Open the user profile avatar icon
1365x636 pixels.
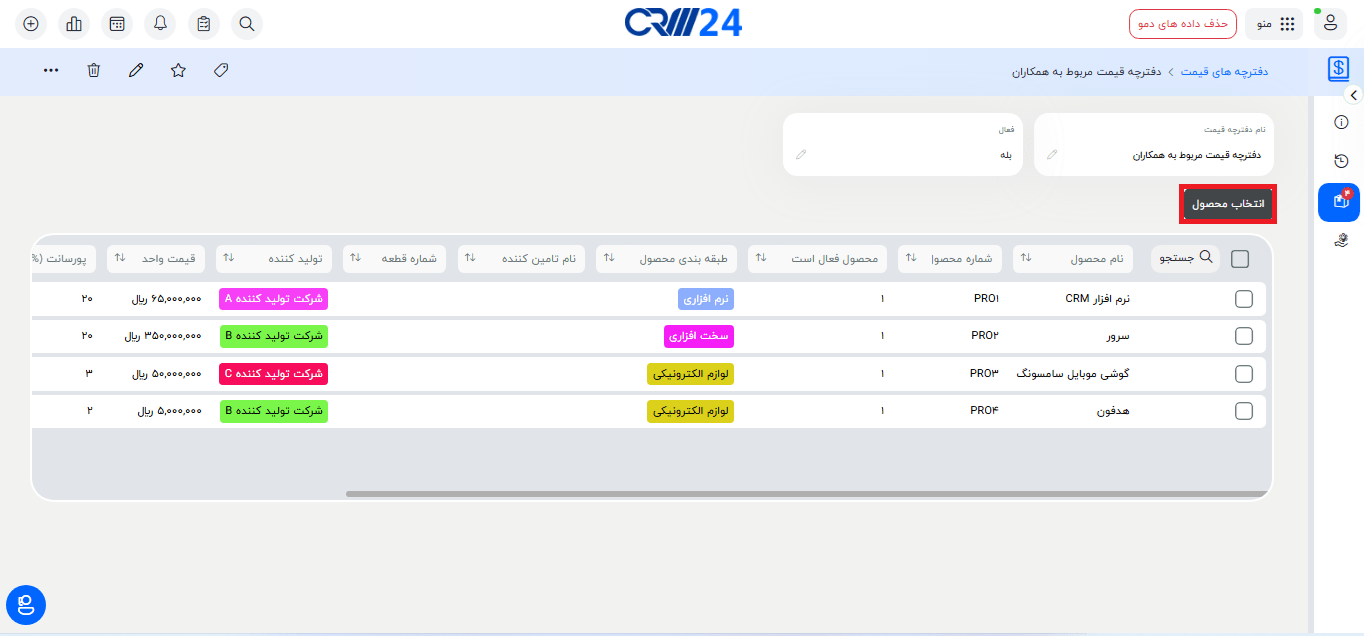[x=1331, y=24]
